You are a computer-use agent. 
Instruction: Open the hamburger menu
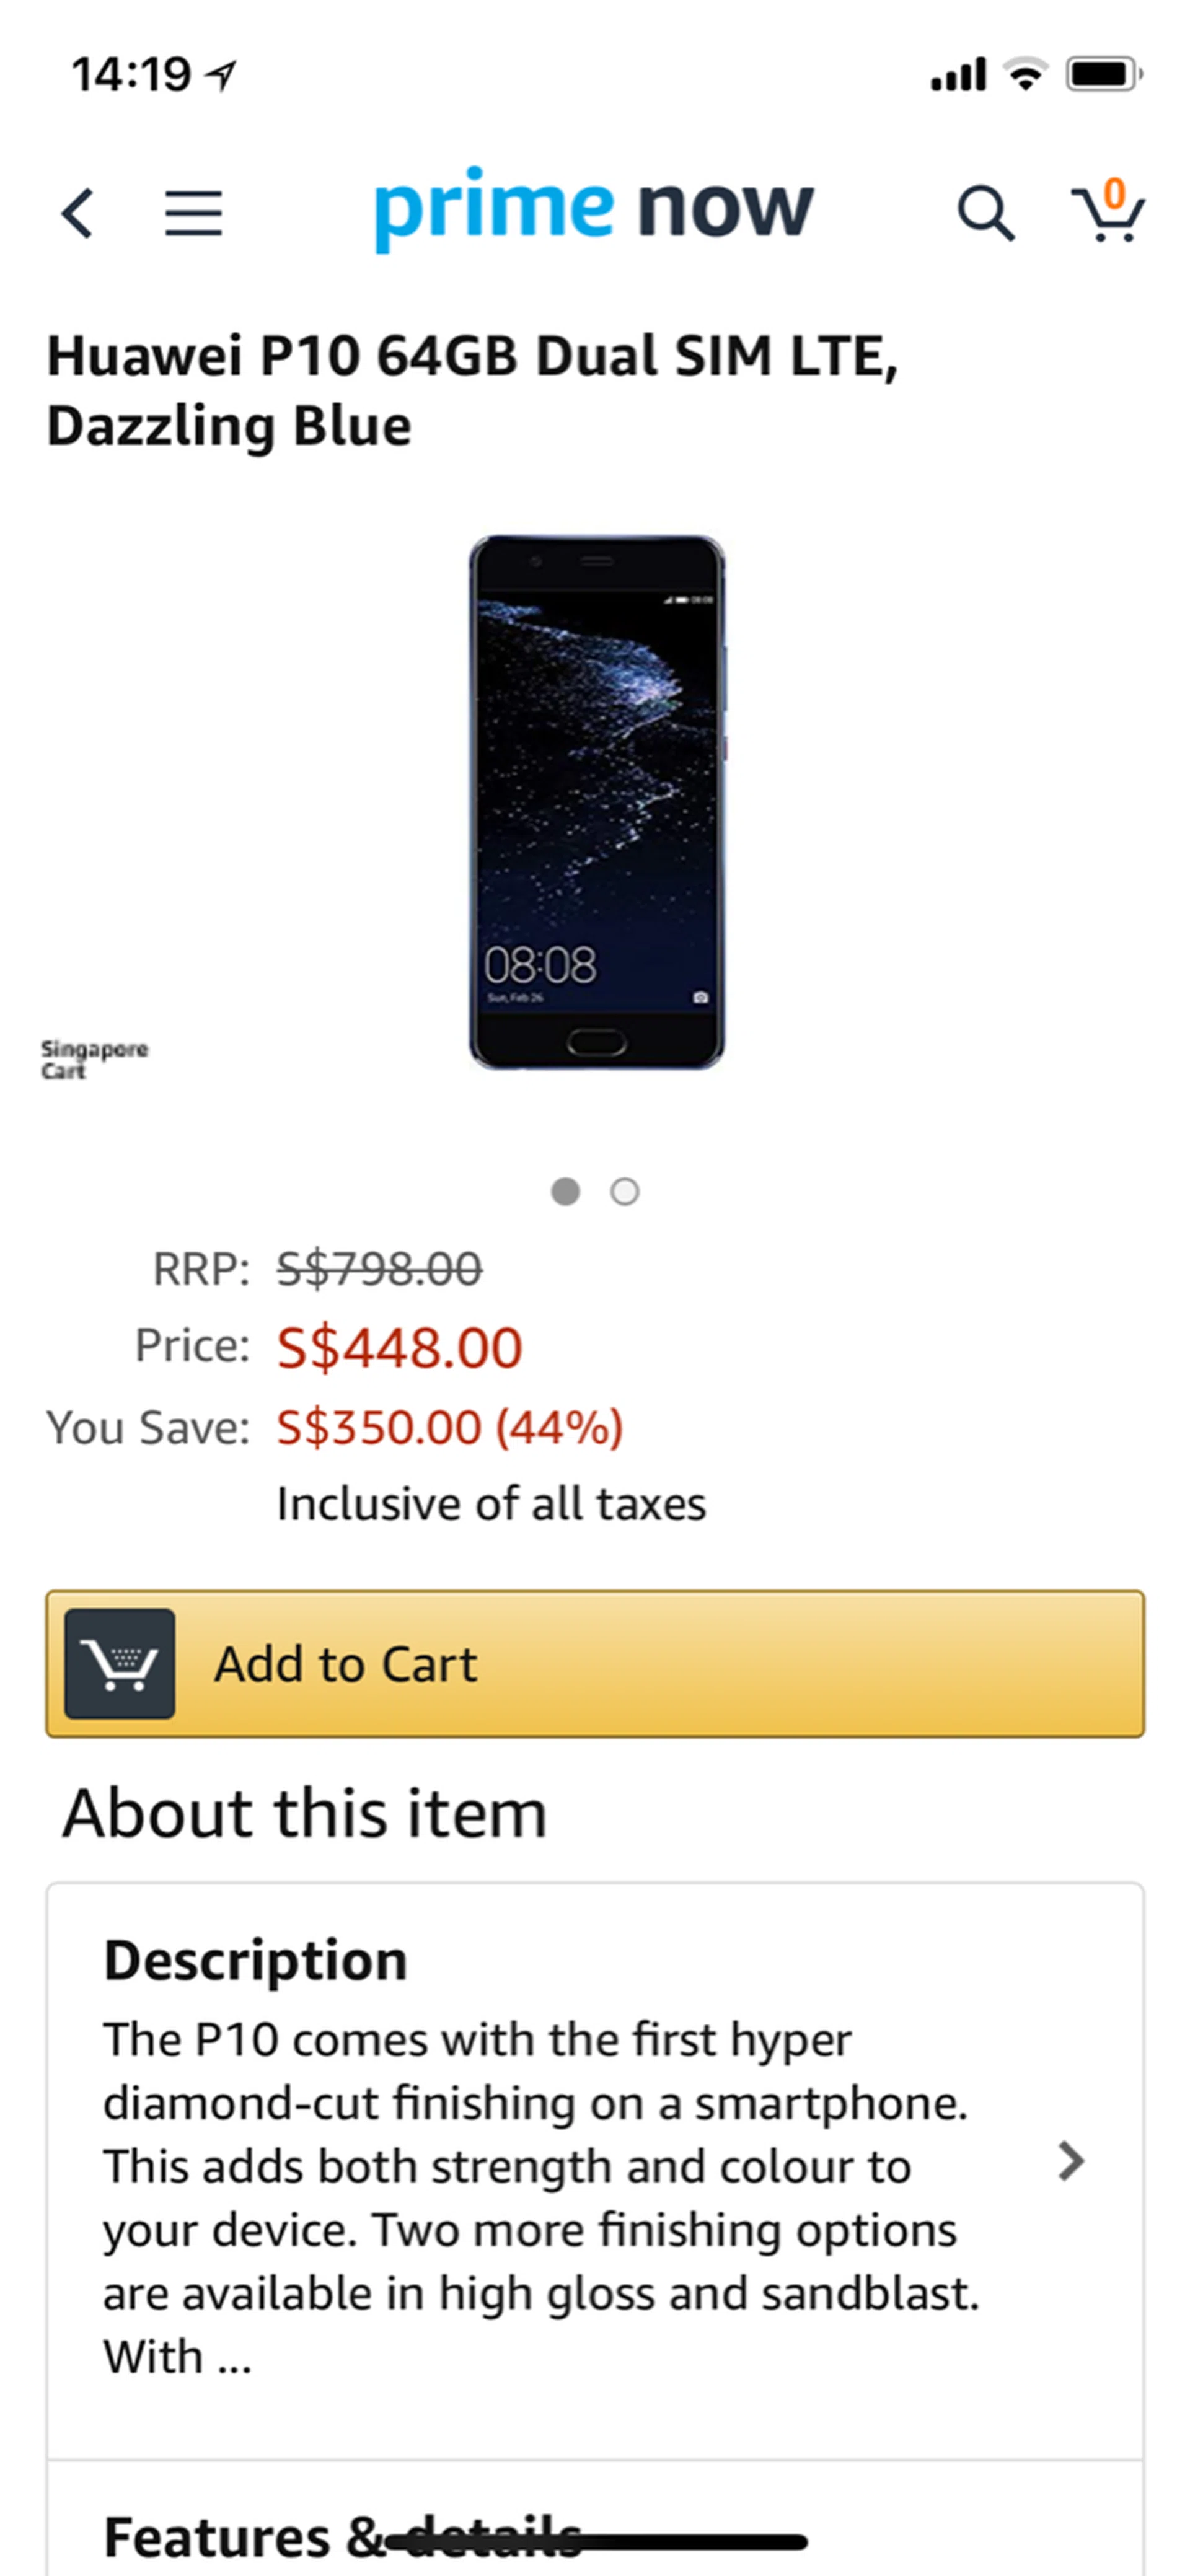click(x=193, y=213)
